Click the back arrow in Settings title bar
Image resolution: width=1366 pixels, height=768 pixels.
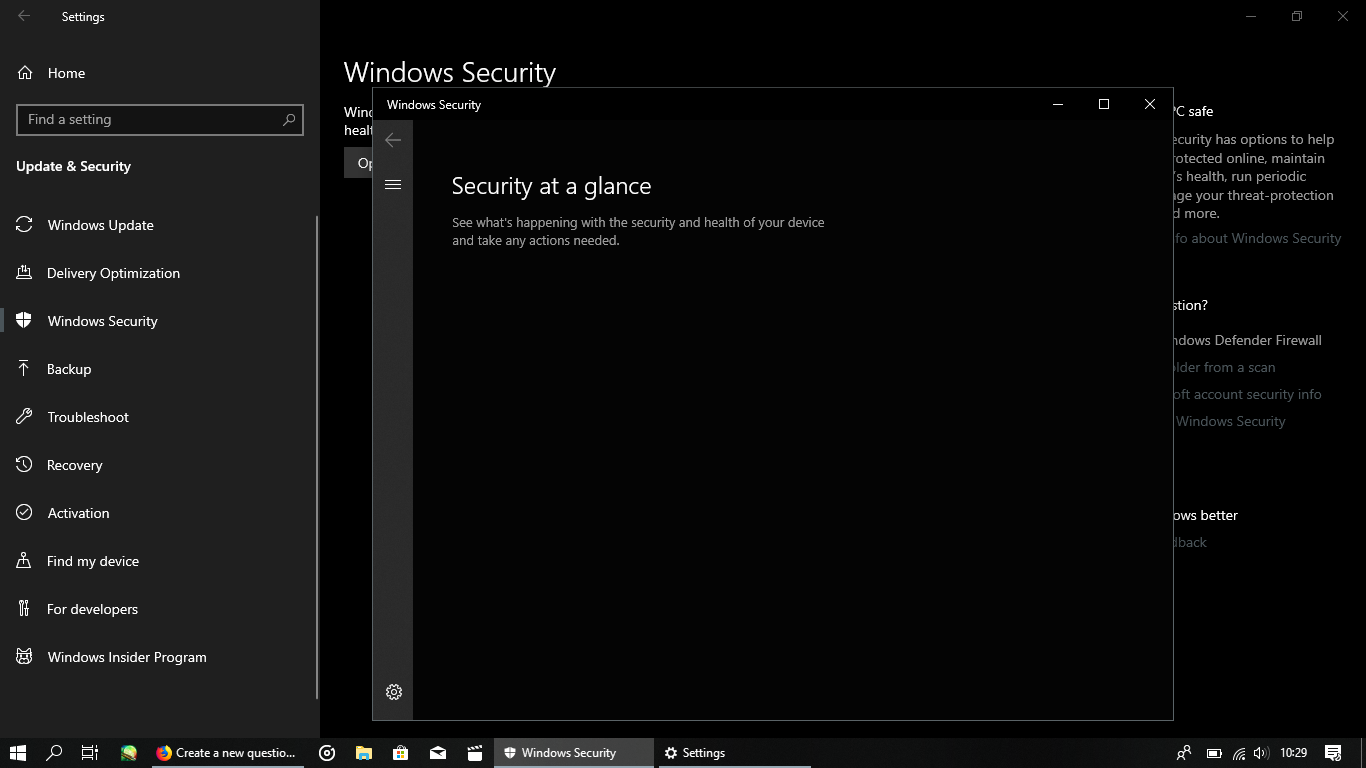(24, 16)
